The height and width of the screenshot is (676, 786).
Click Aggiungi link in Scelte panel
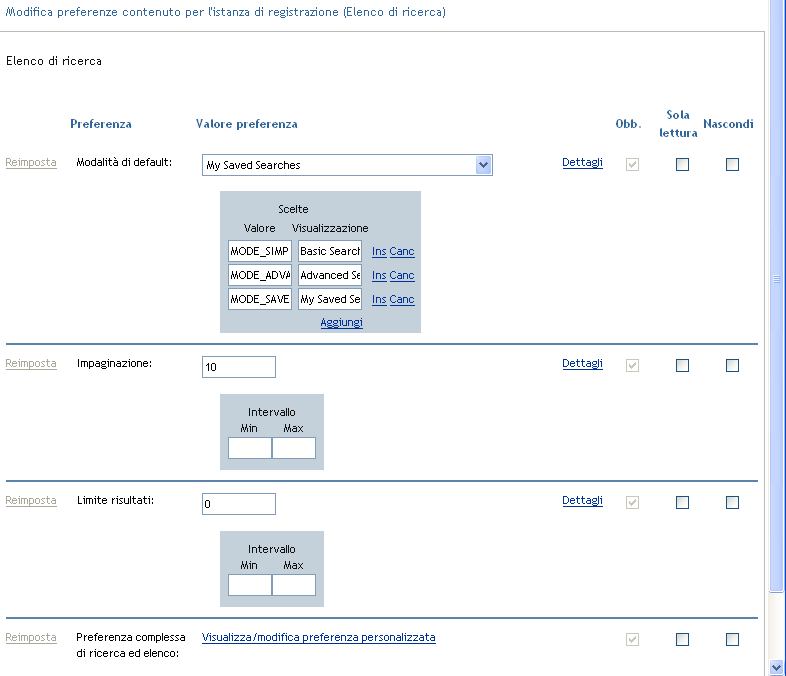click(x=341, y=322)
